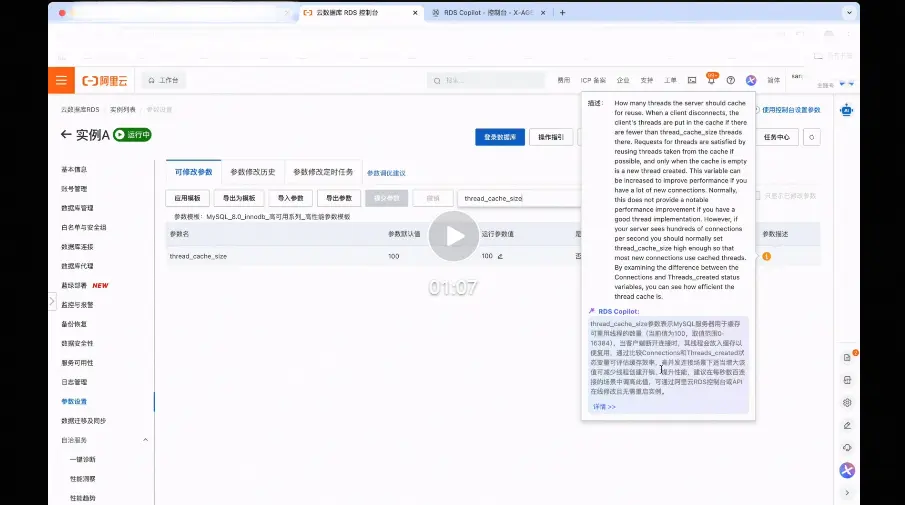
Task: Open 数据迁移及同步 in the sidebar
Action: click(83, 421)
